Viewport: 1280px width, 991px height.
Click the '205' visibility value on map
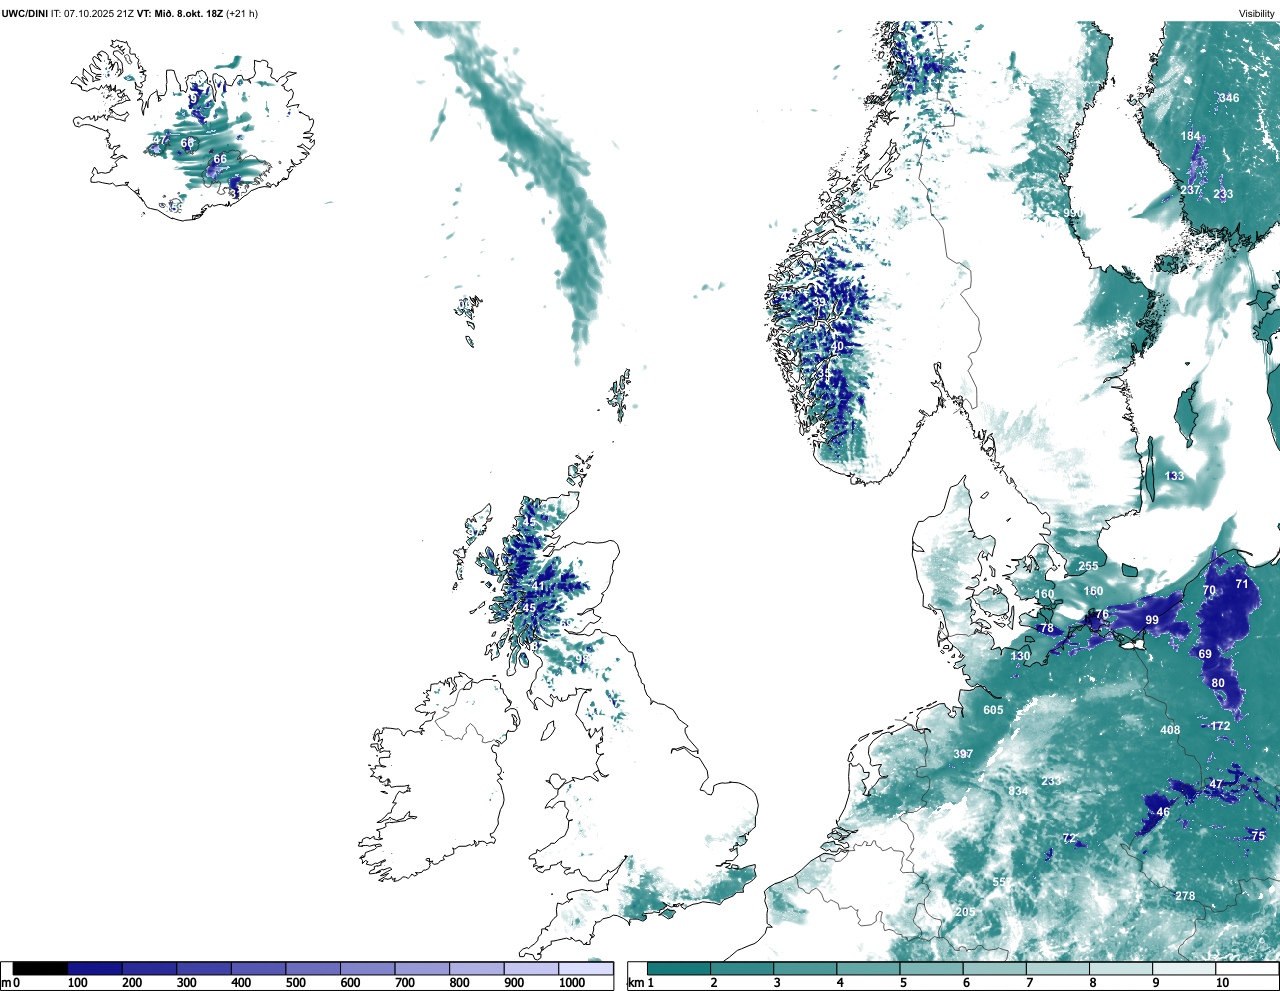(965, 912)
